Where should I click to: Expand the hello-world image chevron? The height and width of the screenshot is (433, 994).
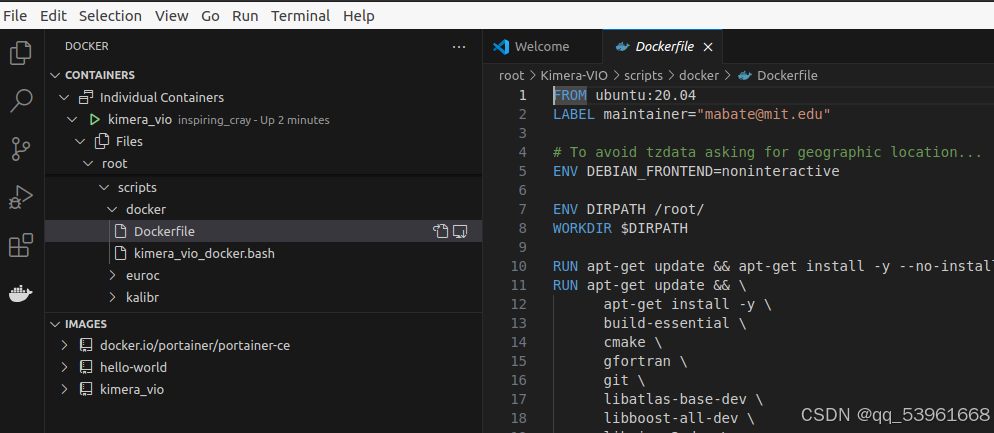point(64,367)
